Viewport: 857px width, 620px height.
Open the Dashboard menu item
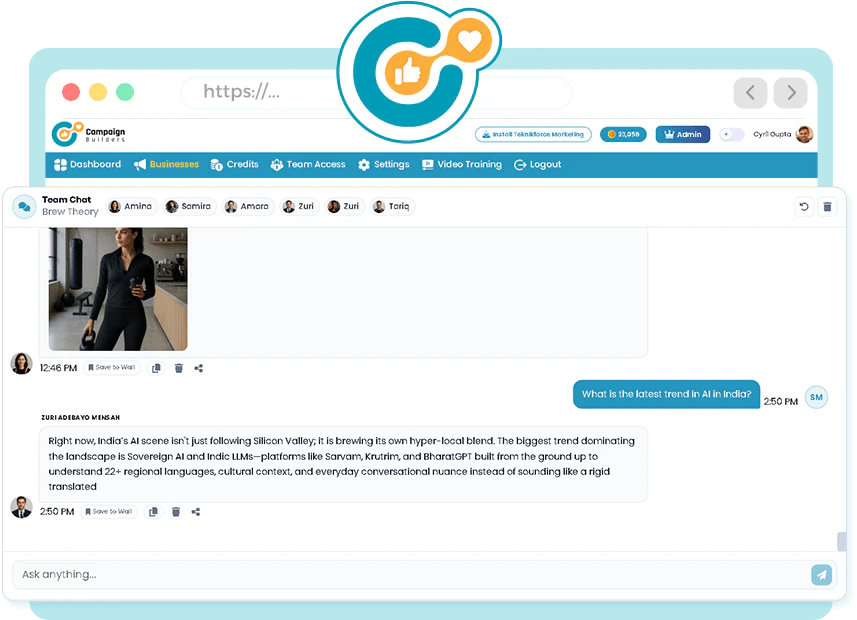point(87,164)
